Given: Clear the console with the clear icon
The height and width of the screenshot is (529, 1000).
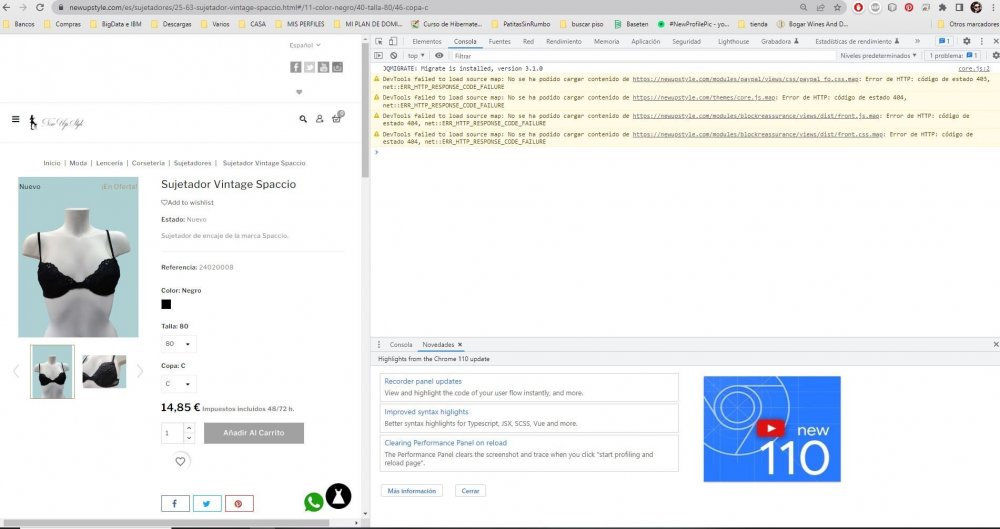Looking at the screenshot, I should click(x=393, y=56).
